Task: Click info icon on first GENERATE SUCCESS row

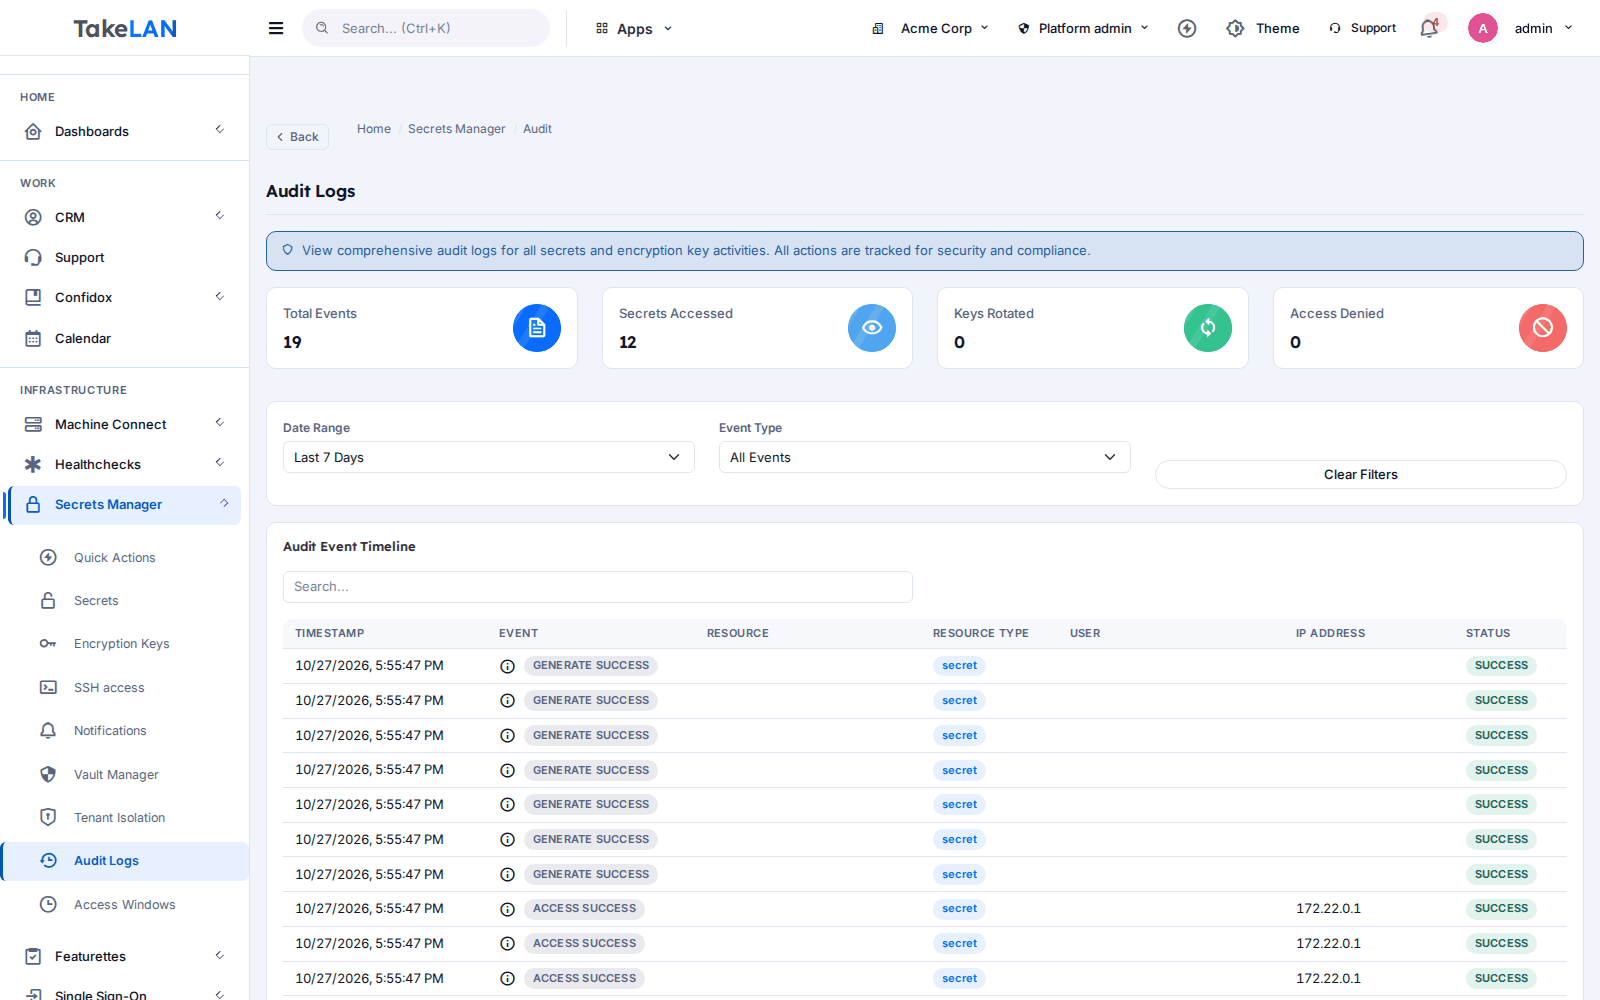Action: [507, 666]
